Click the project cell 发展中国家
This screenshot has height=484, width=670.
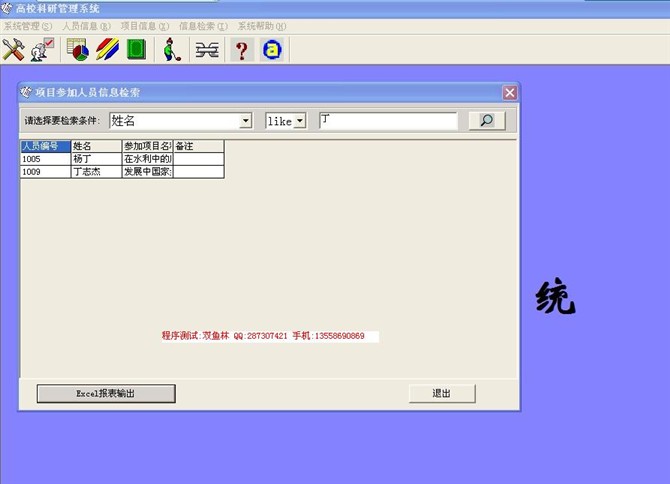[147, 172]
